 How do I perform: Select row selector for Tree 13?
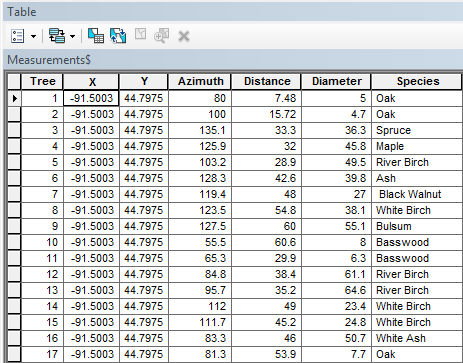pos(14,290)
